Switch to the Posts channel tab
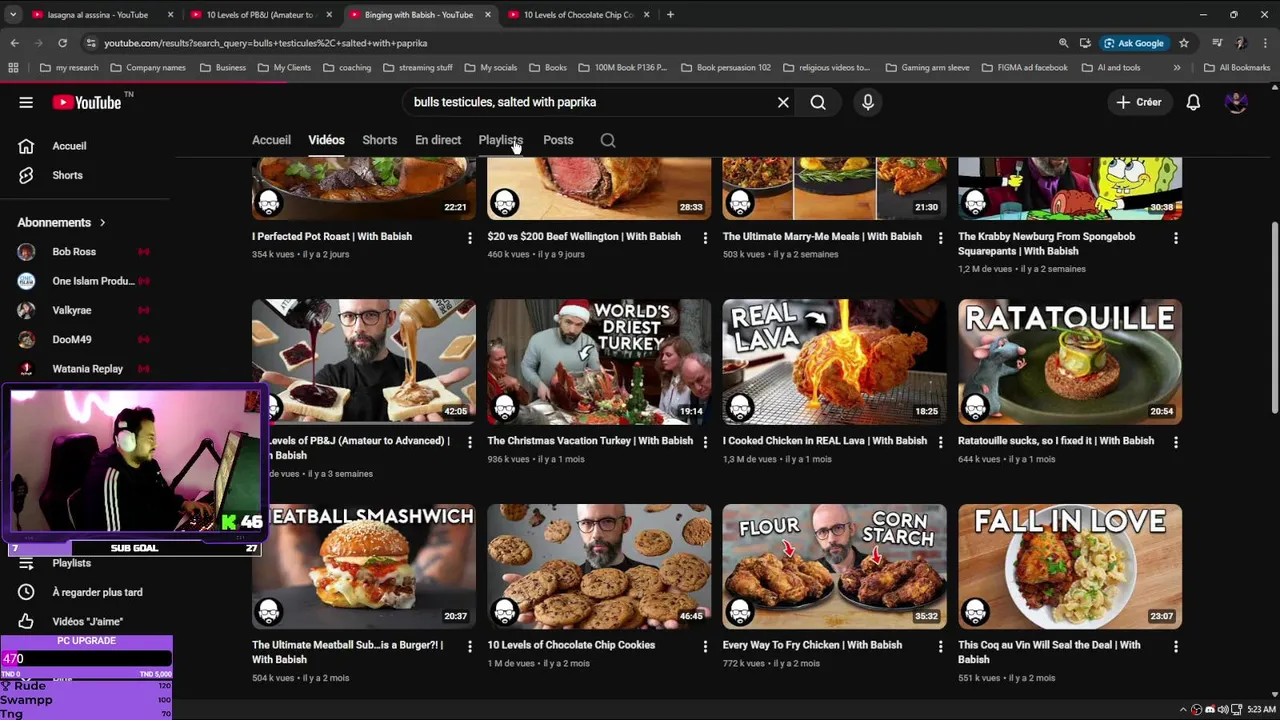Screen dimensions: 1280x720 [x=558, y=140]
